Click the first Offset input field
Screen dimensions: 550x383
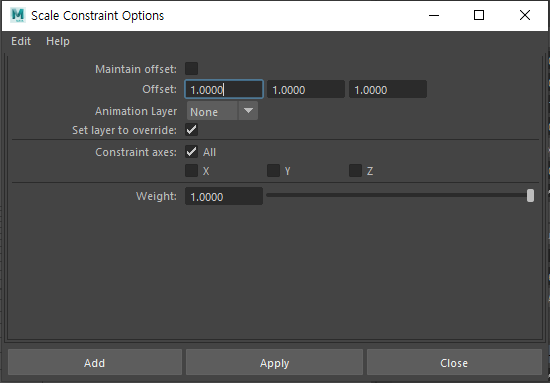click(224, 89)
